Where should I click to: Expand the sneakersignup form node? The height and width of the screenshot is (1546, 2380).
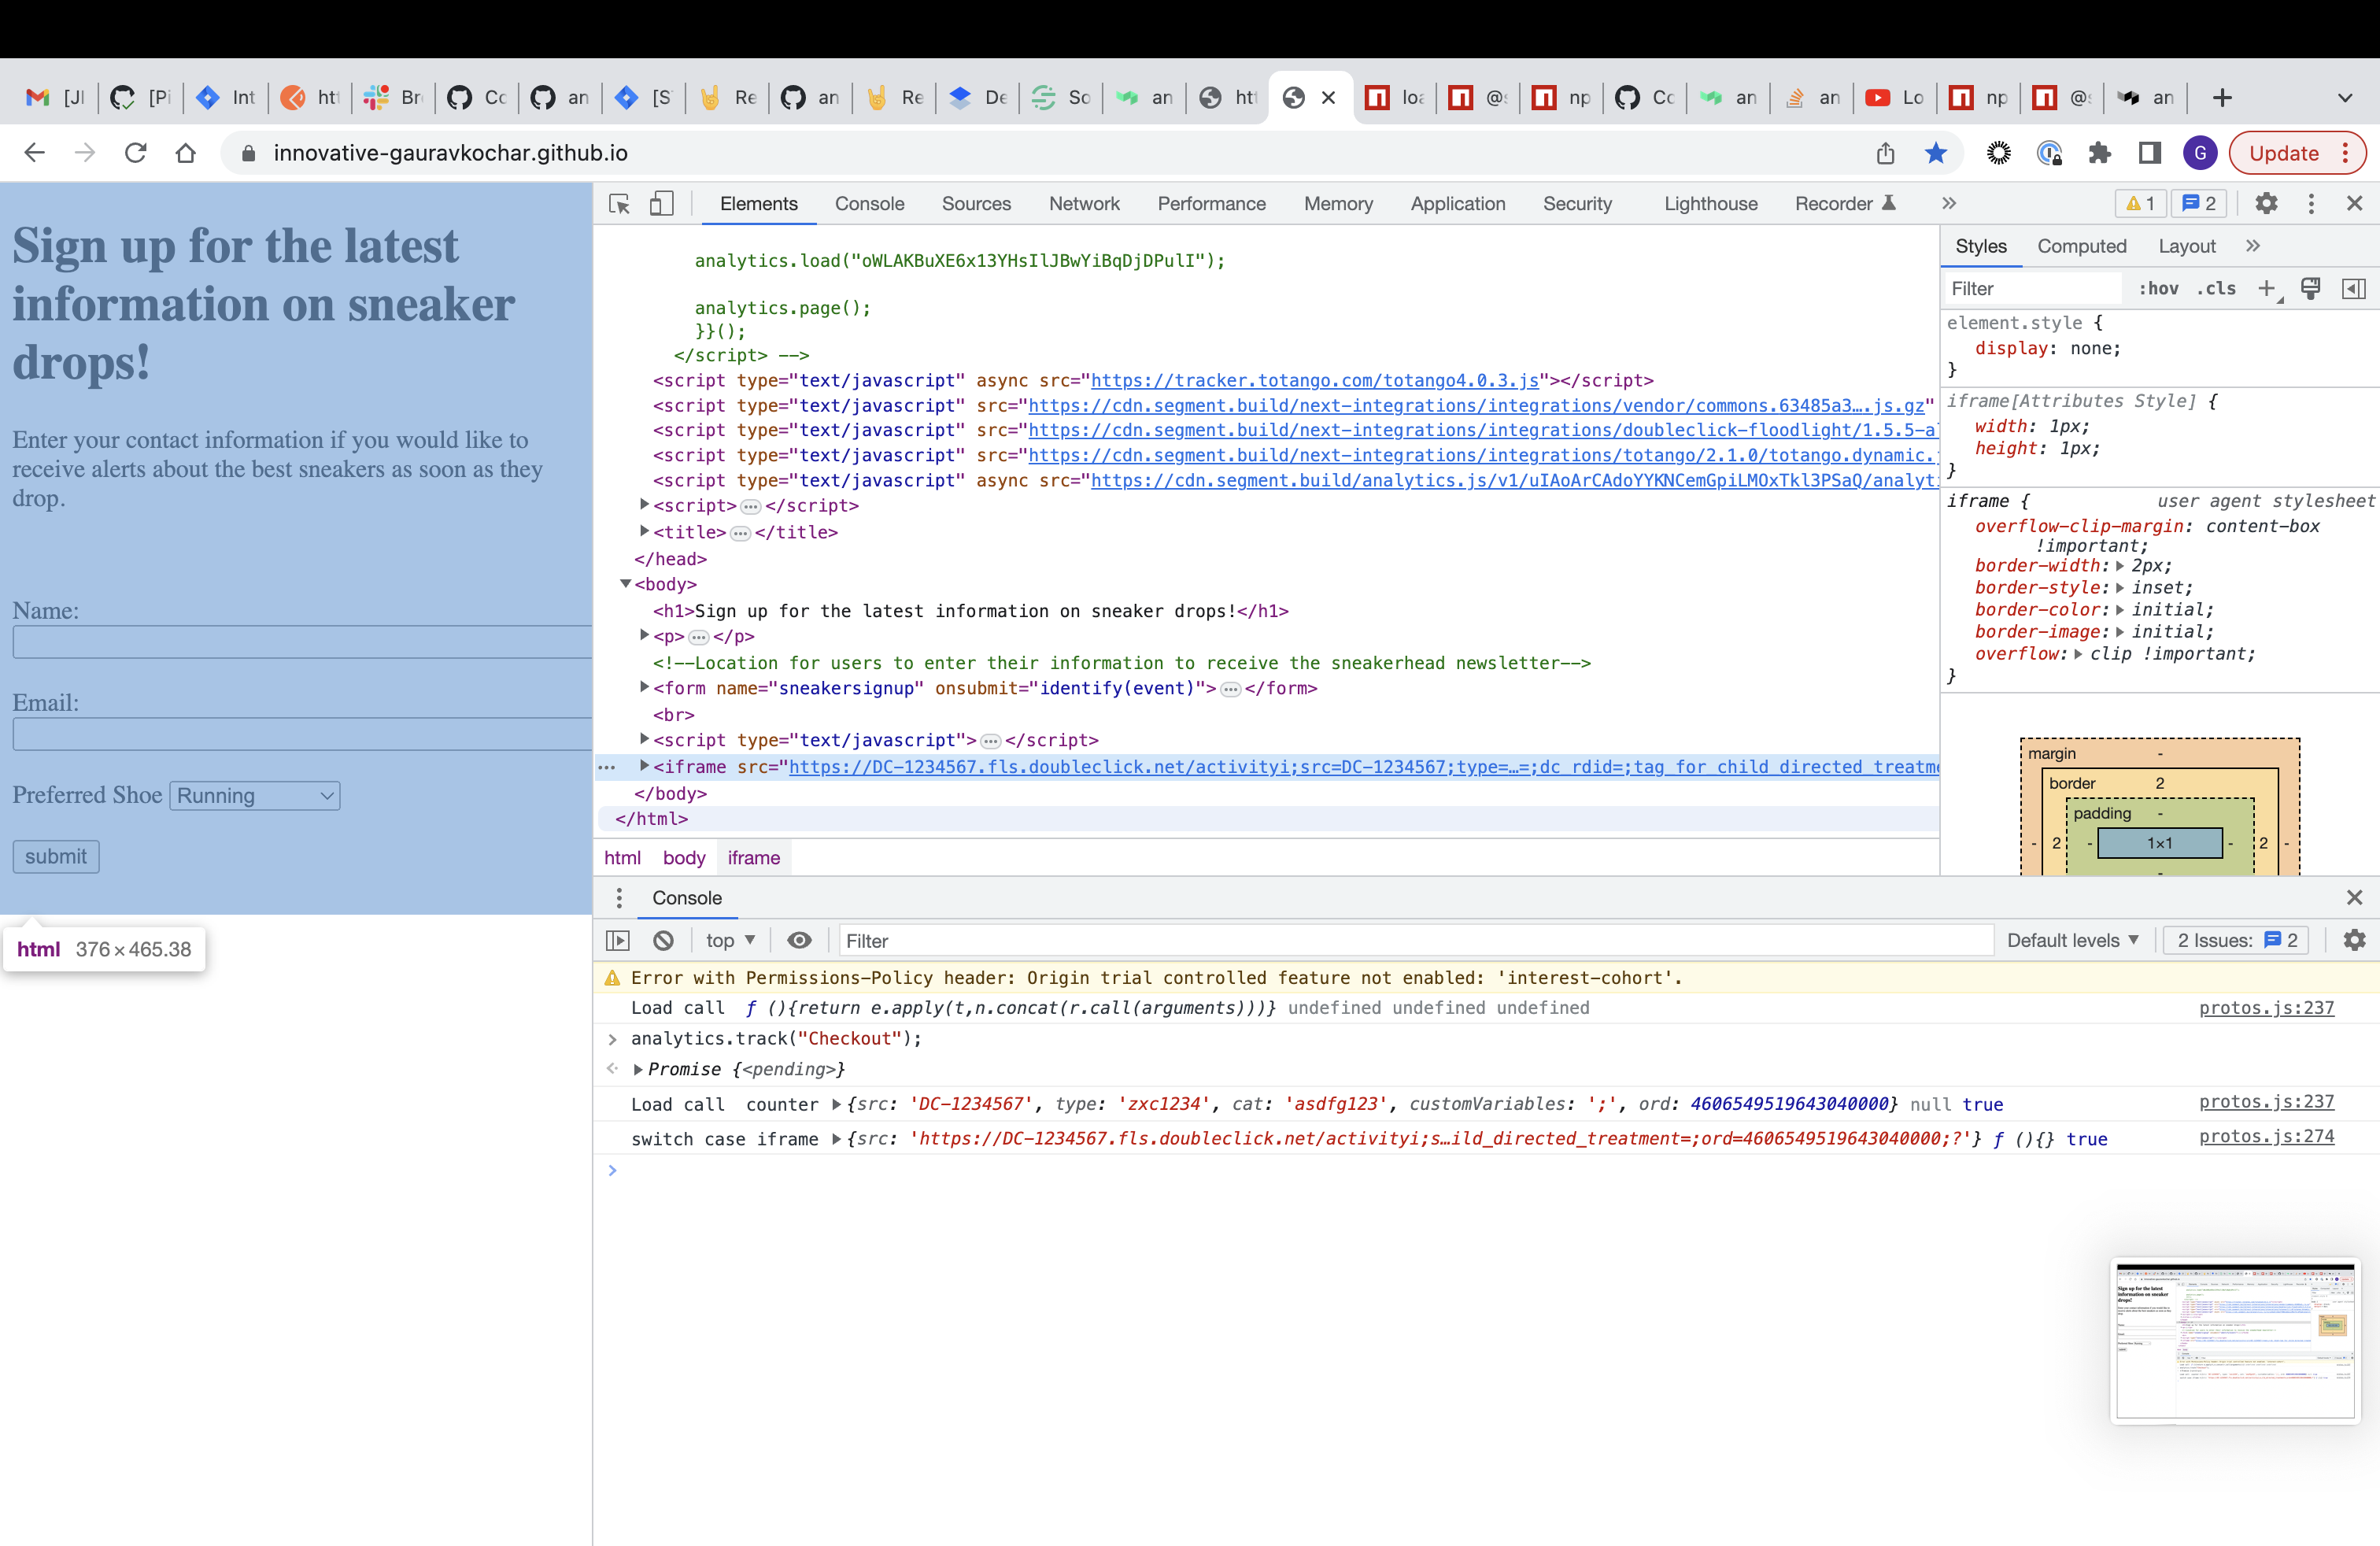(x=645, y=687)
